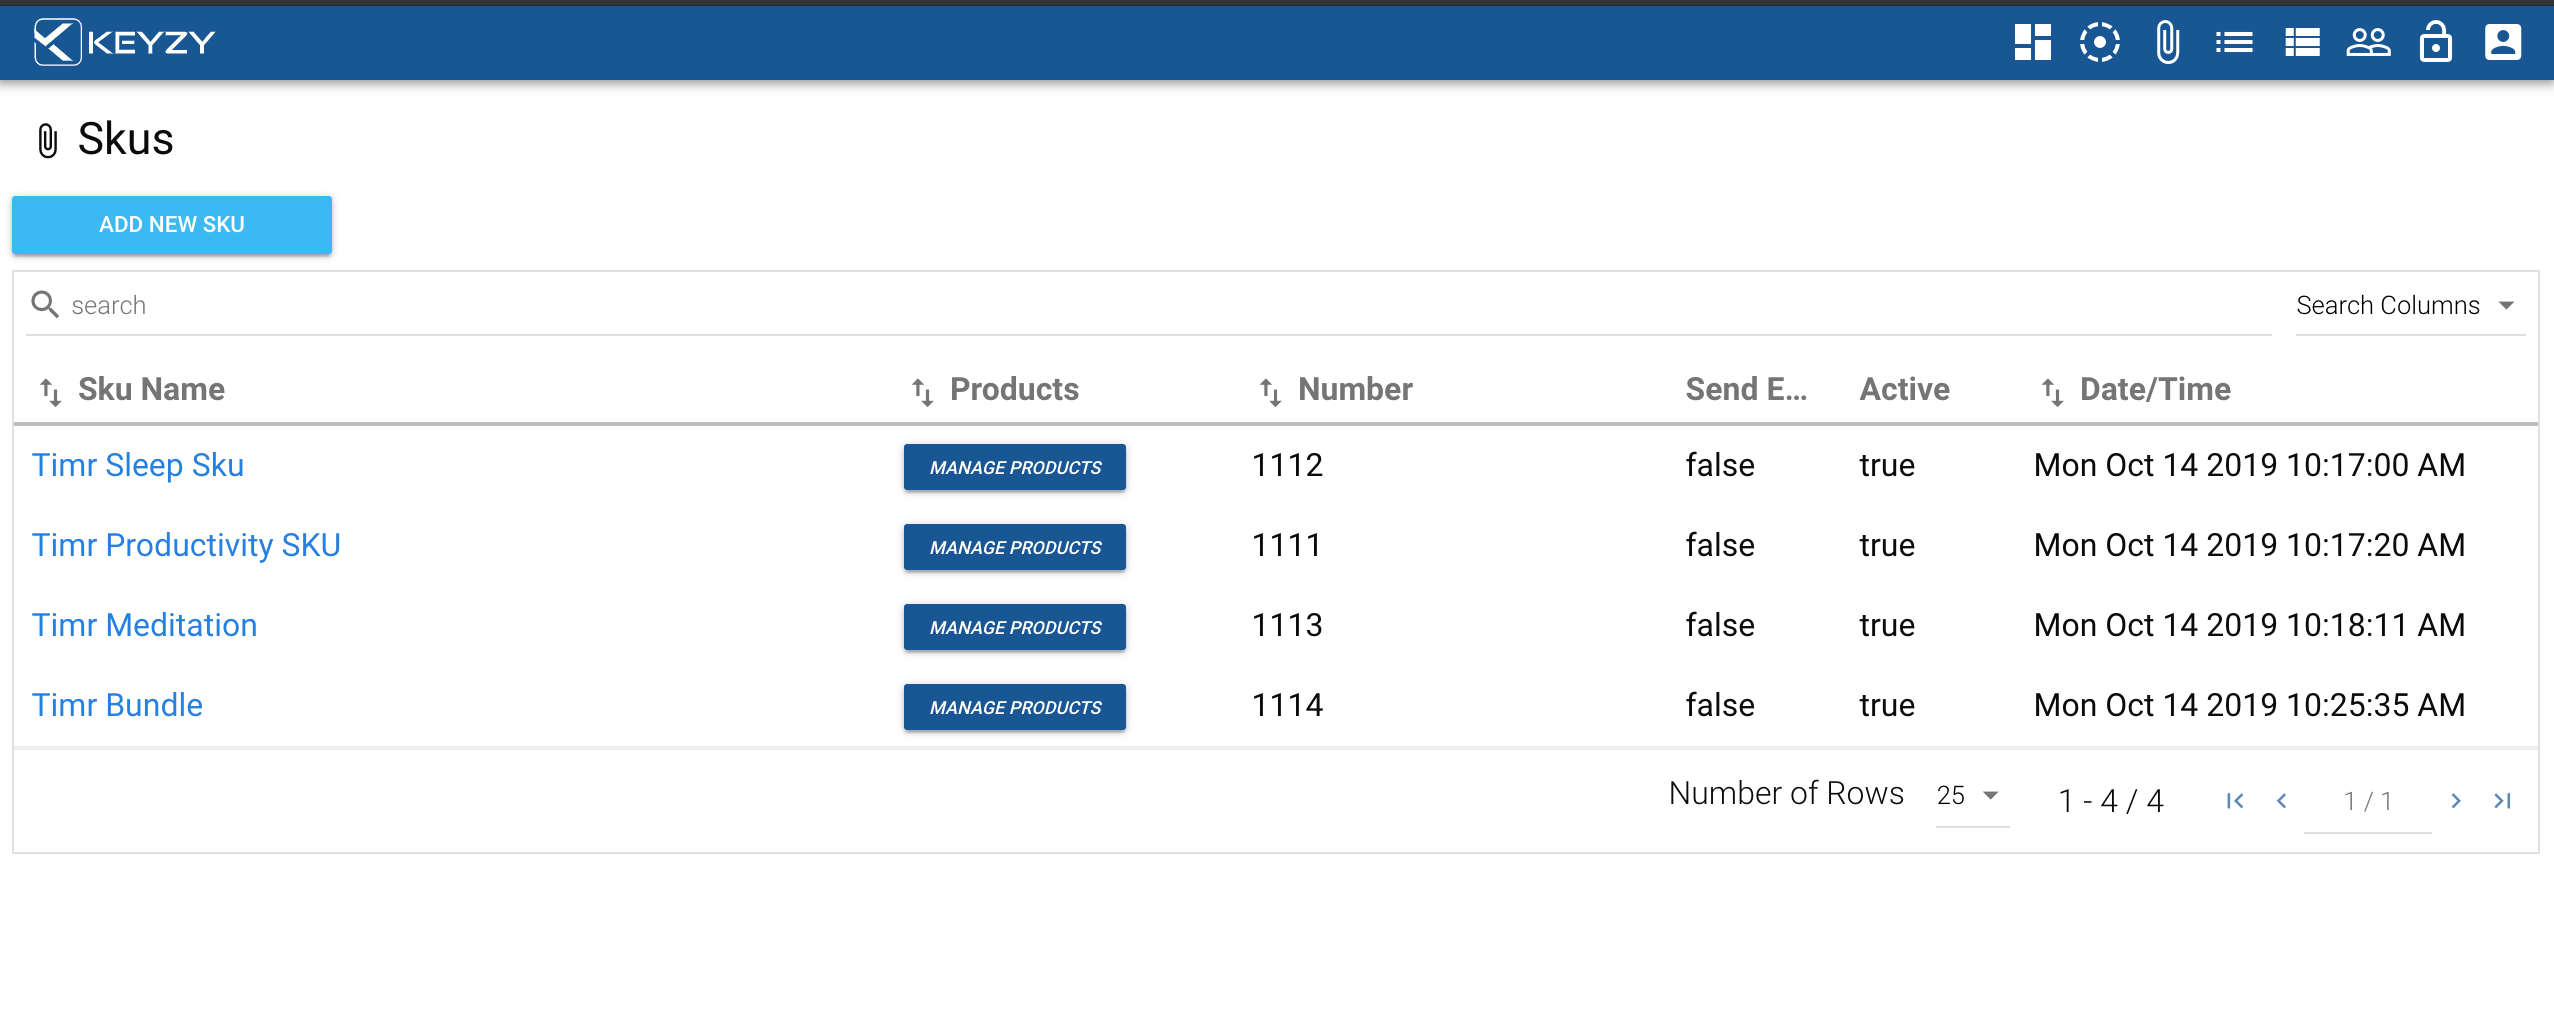Screen dimensions: 2554x1036
Task: Click the bulleted list icon in the navbar
Action: coord(2235,42)
